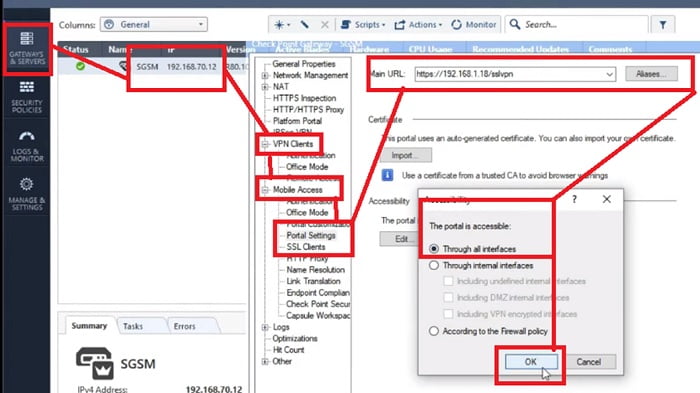The image size is (700, 393).
Task: Select Name Resolution tree item
Action: coord(315,270)
